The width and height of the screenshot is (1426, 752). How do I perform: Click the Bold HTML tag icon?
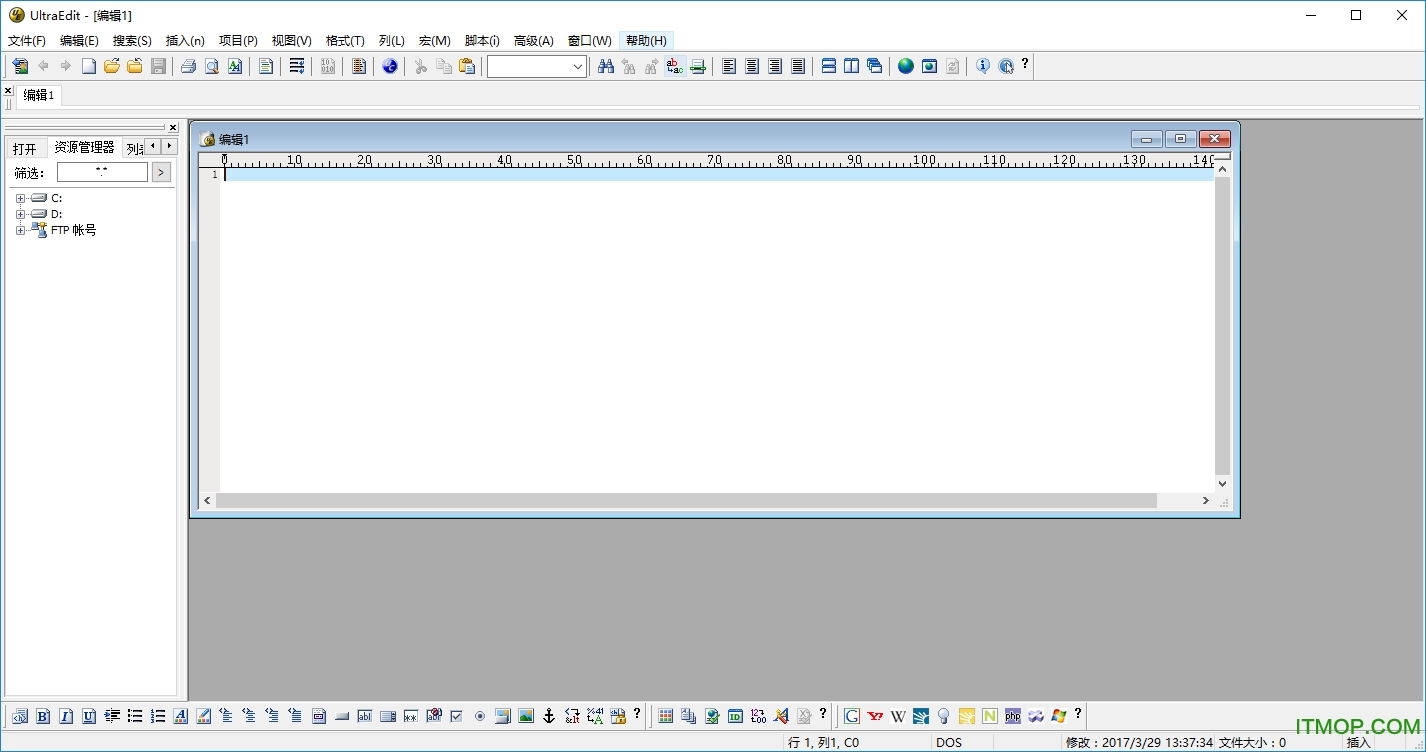tap(43, 716)
